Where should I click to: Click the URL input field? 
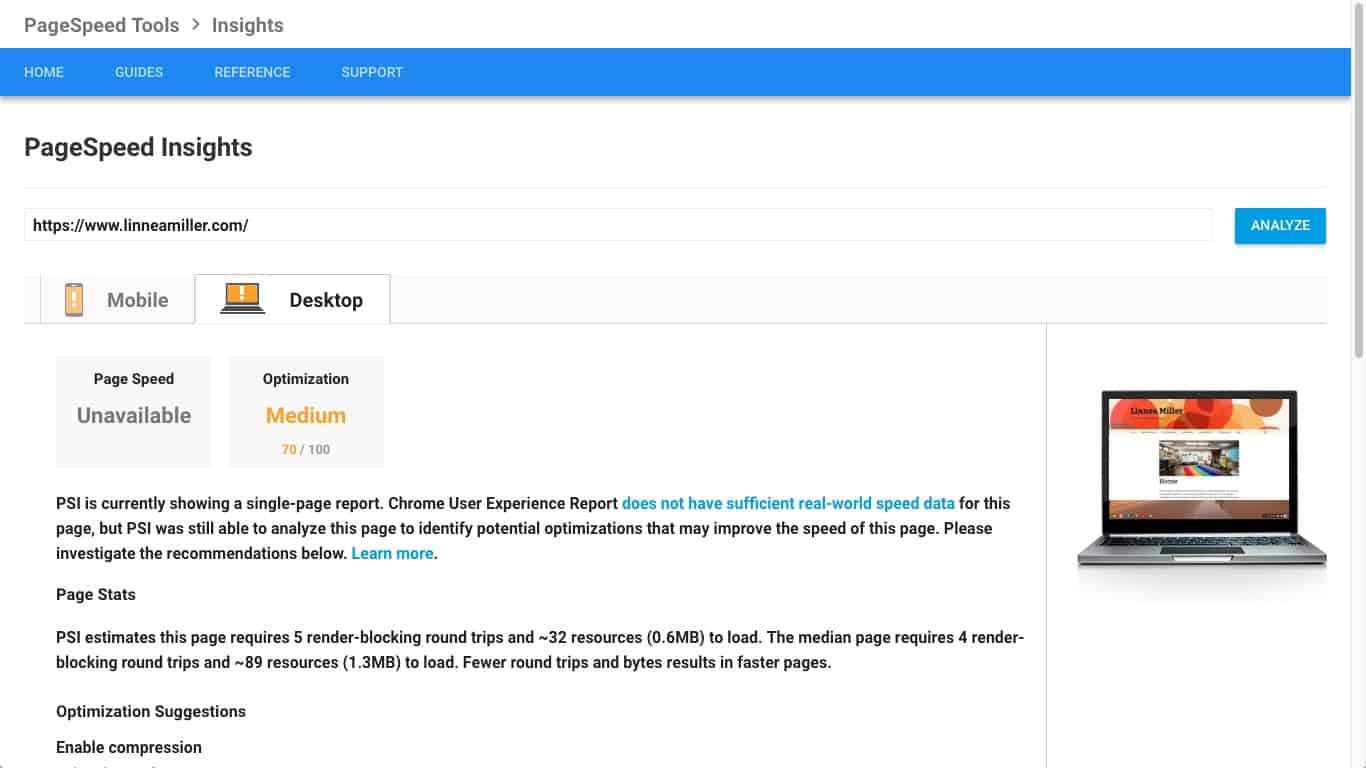[618, 225]
